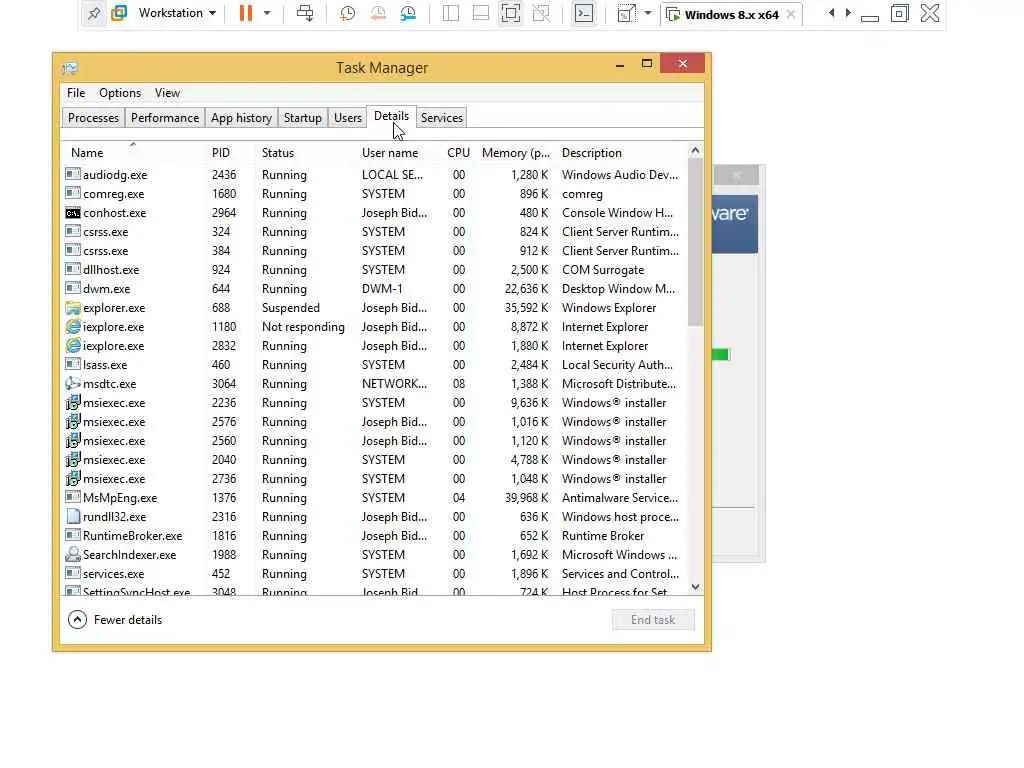Close the Windows 8.x x64 tab
Image resolution: width=1024 pixels, height=768 pixels.
[x=791, y=14]
